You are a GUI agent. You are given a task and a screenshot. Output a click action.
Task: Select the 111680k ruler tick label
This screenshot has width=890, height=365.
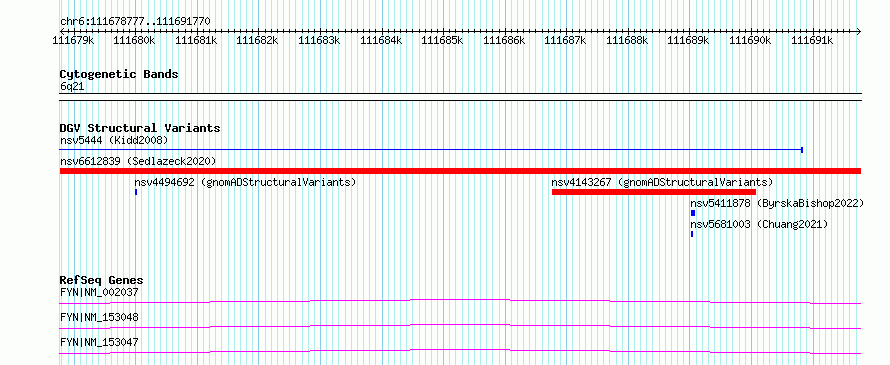click(x=135, y=40)
